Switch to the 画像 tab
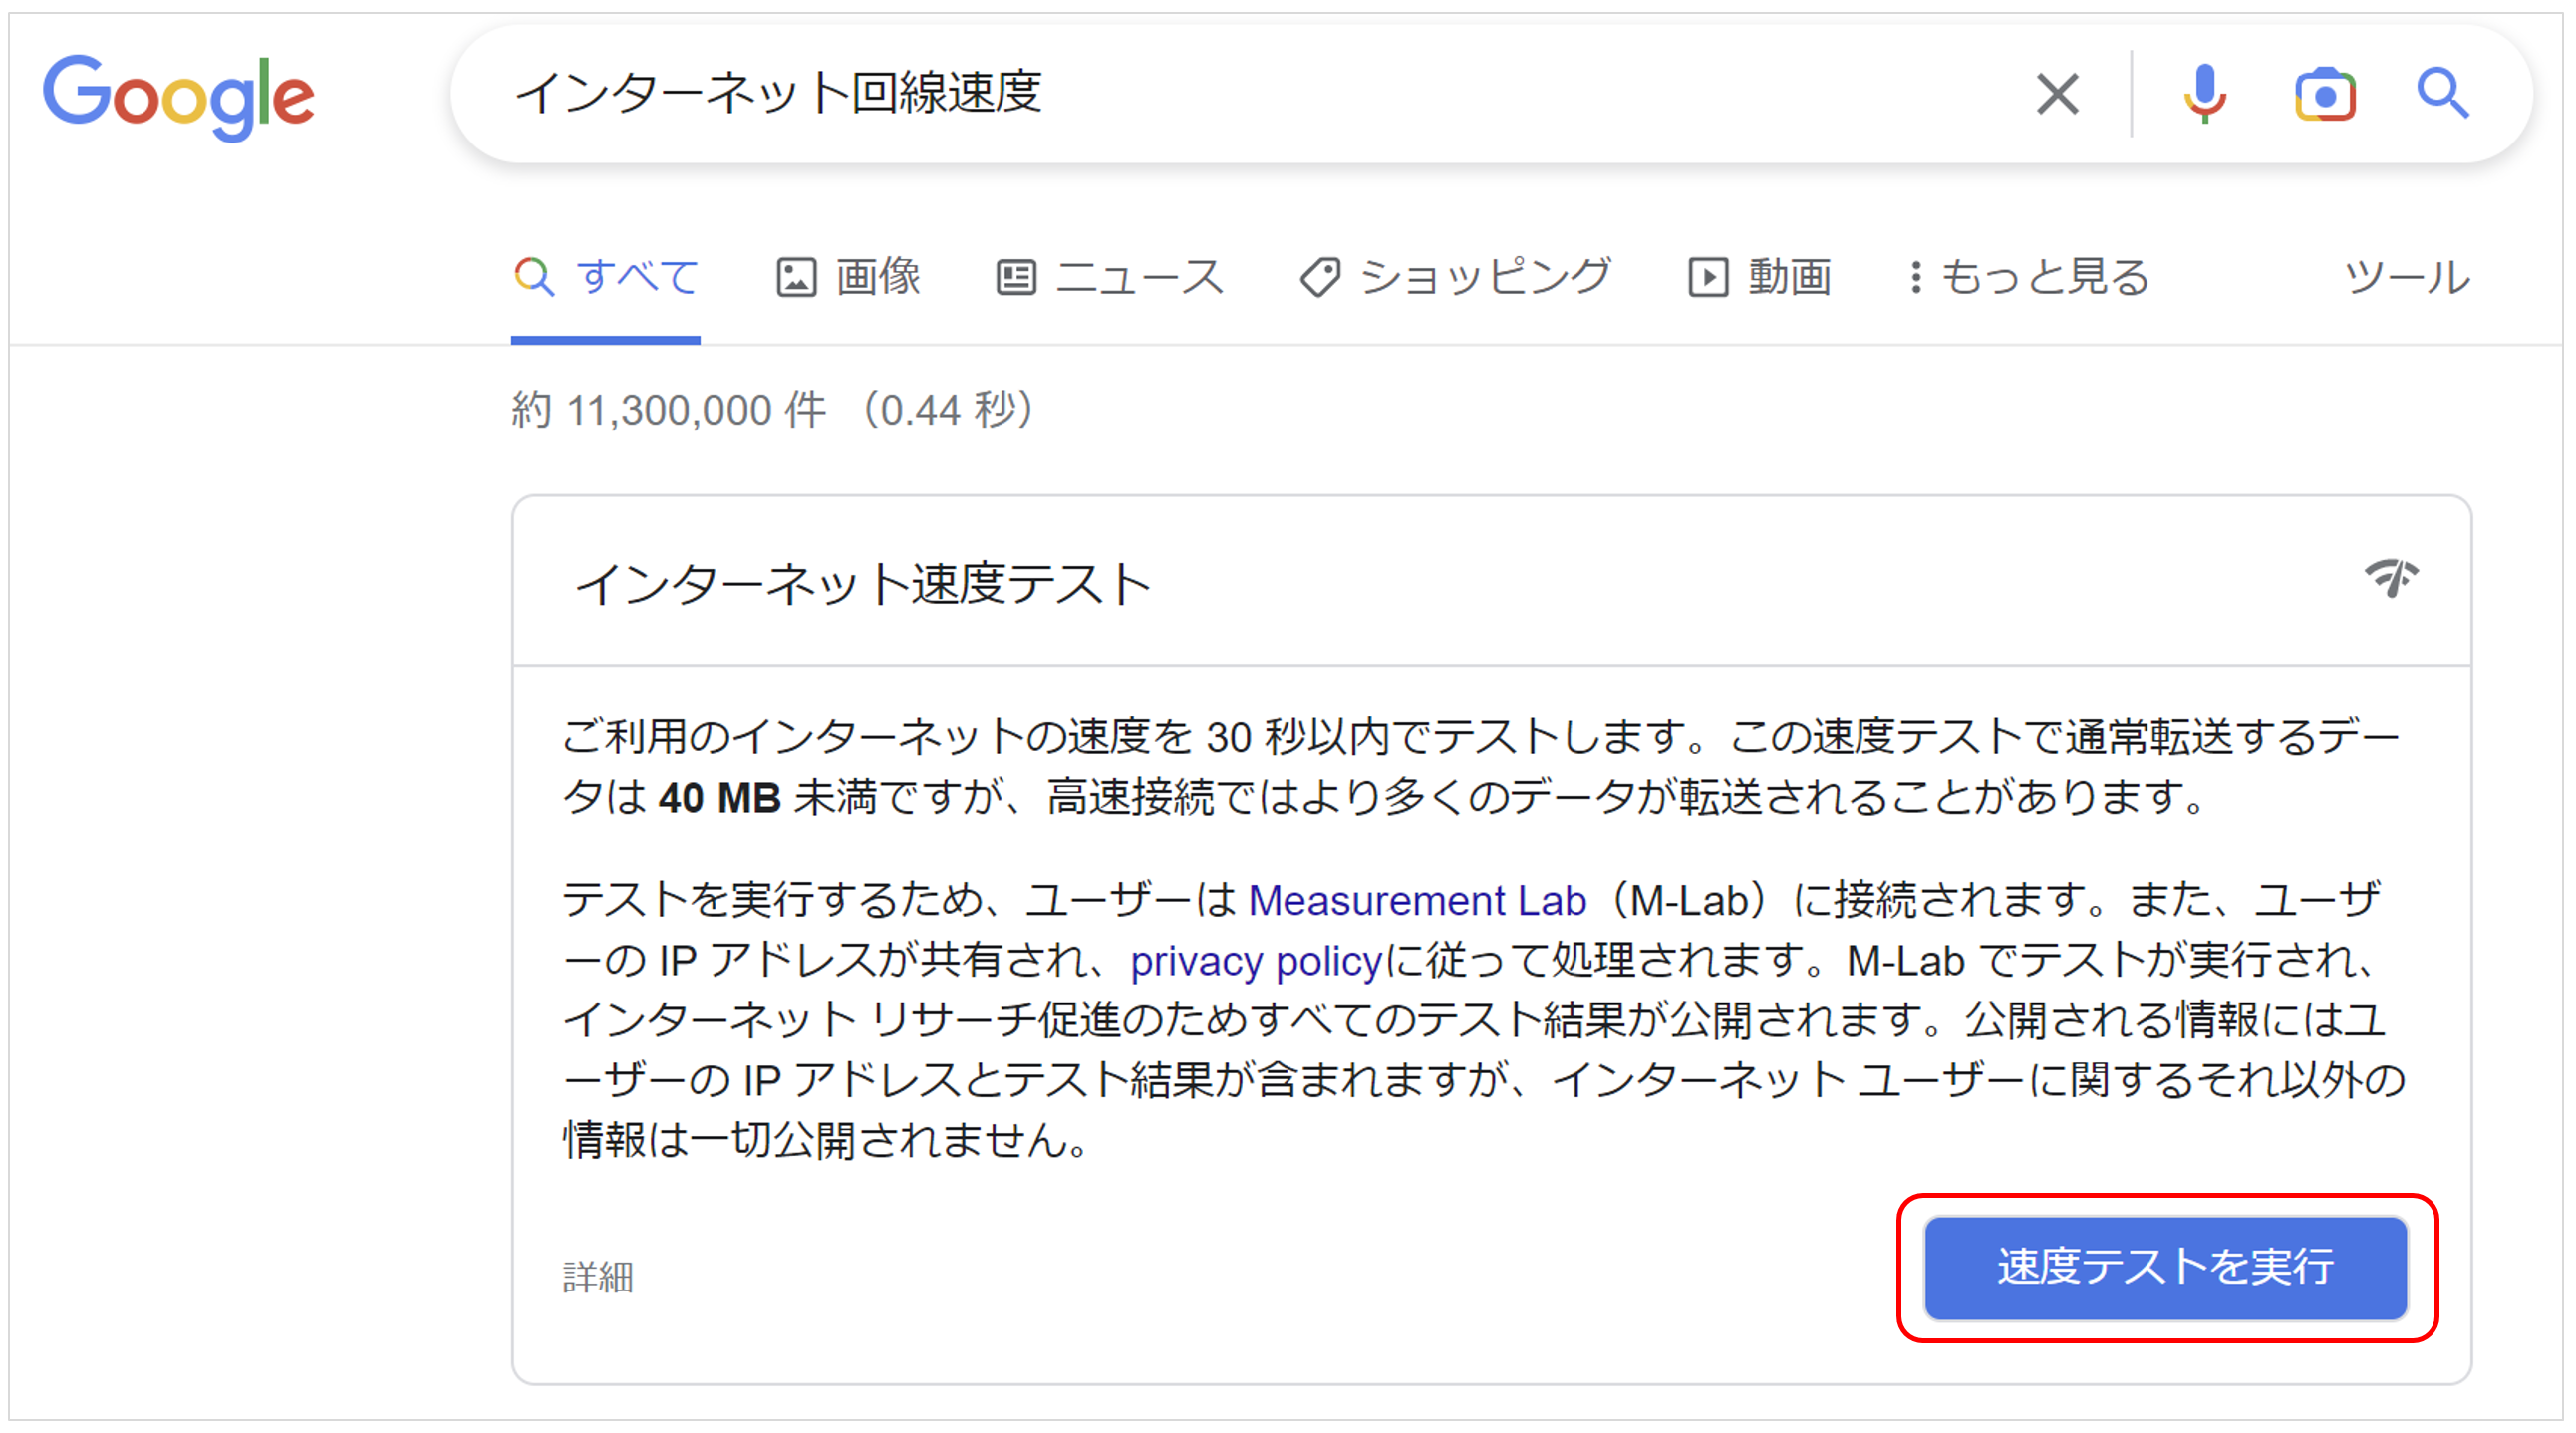The image size is (2576, 1433). click(878, 277)
